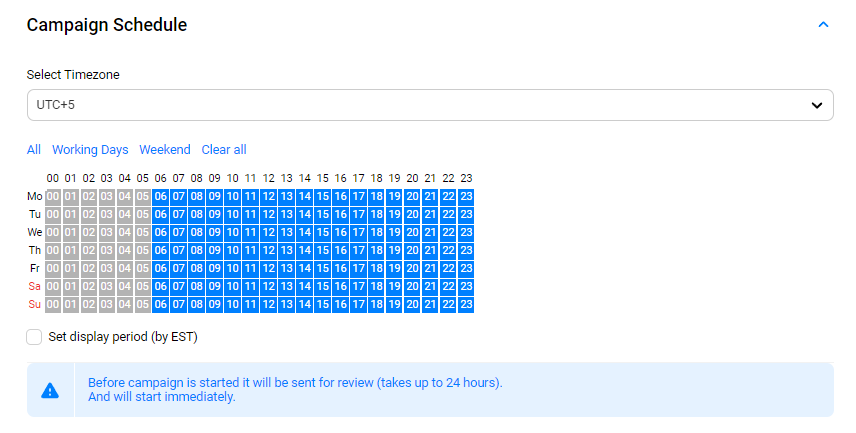Click the Mo row label

coord(34,197)
